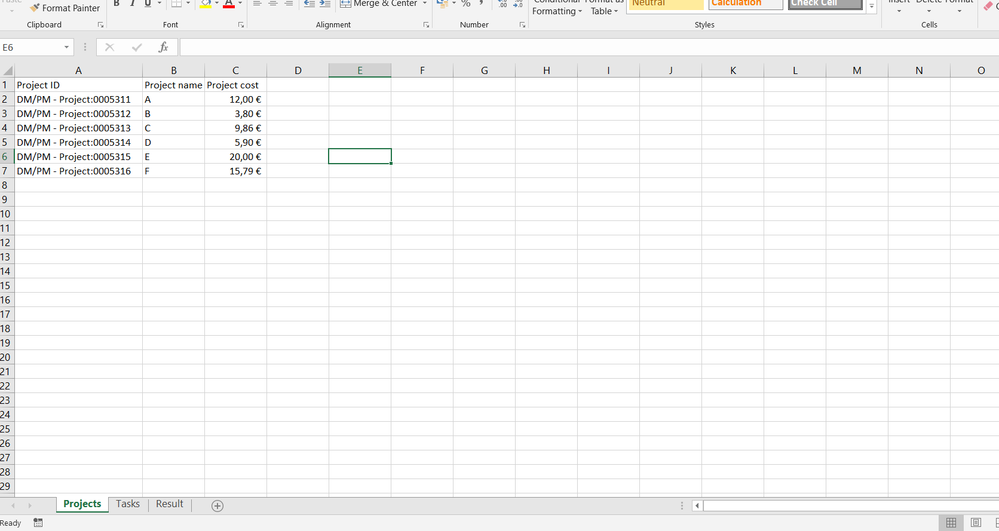Confirm formula bar entry with checkmark
999x531 pixels.
136,47
